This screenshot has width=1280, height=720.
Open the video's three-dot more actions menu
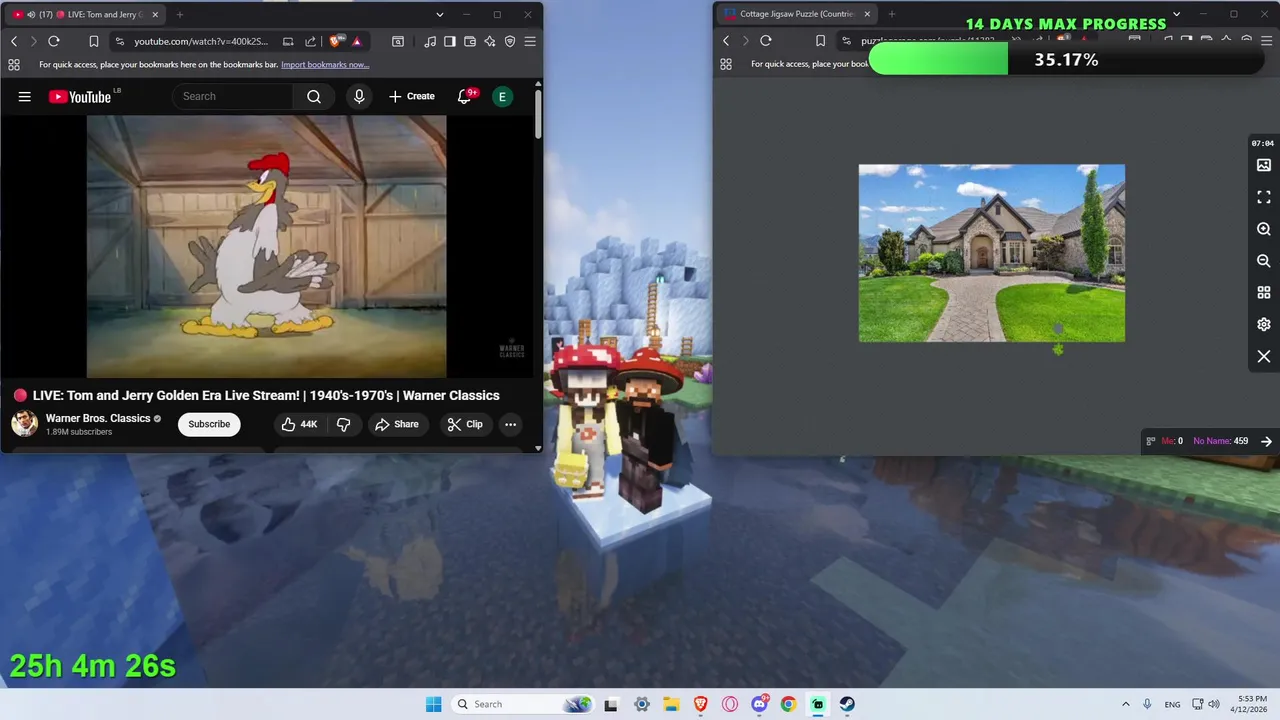(x=510, y=424)
